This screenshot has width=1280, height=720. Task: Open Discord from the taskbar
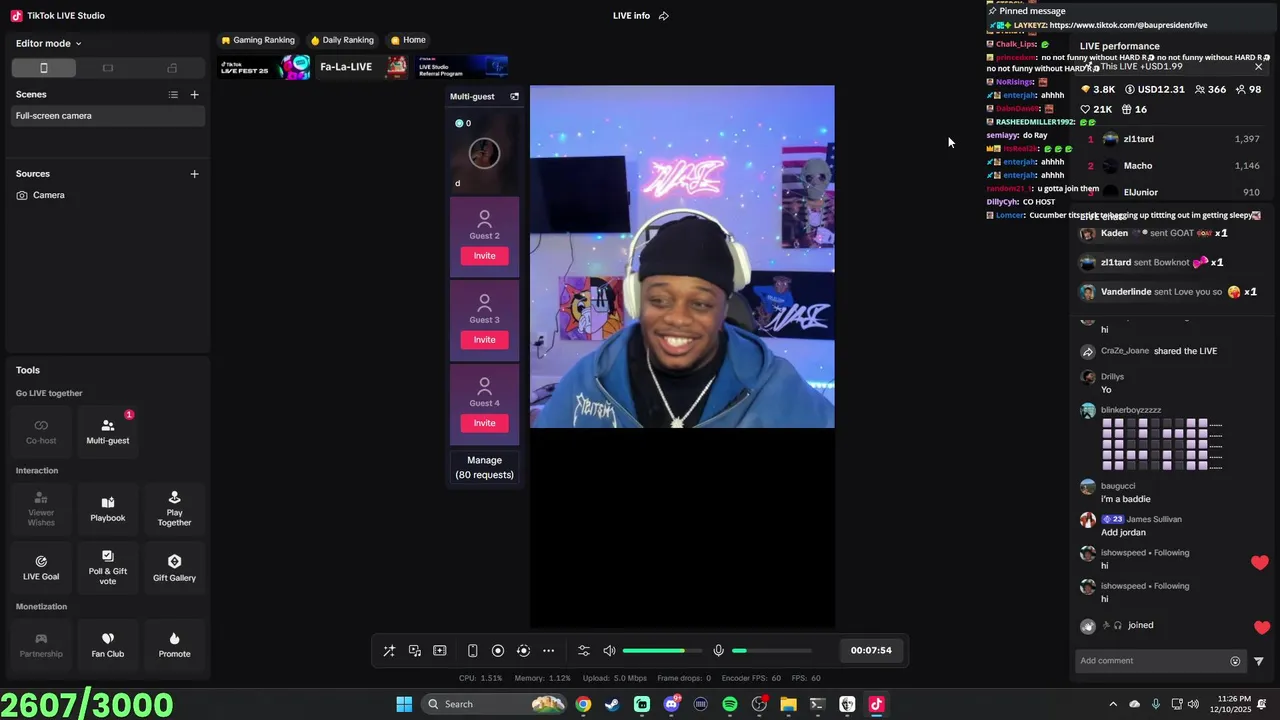pyautogui.click(x=671, y=704)
